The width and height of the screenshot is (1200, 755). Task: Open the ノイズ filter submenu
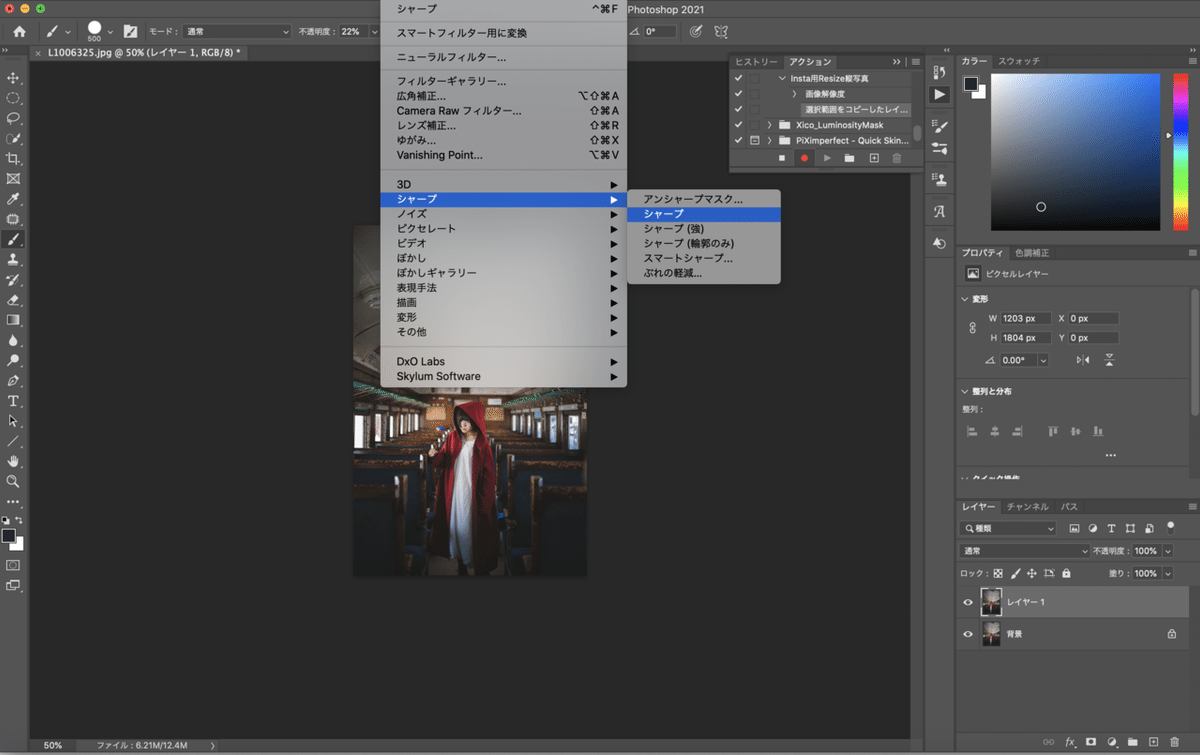point(504,214)
